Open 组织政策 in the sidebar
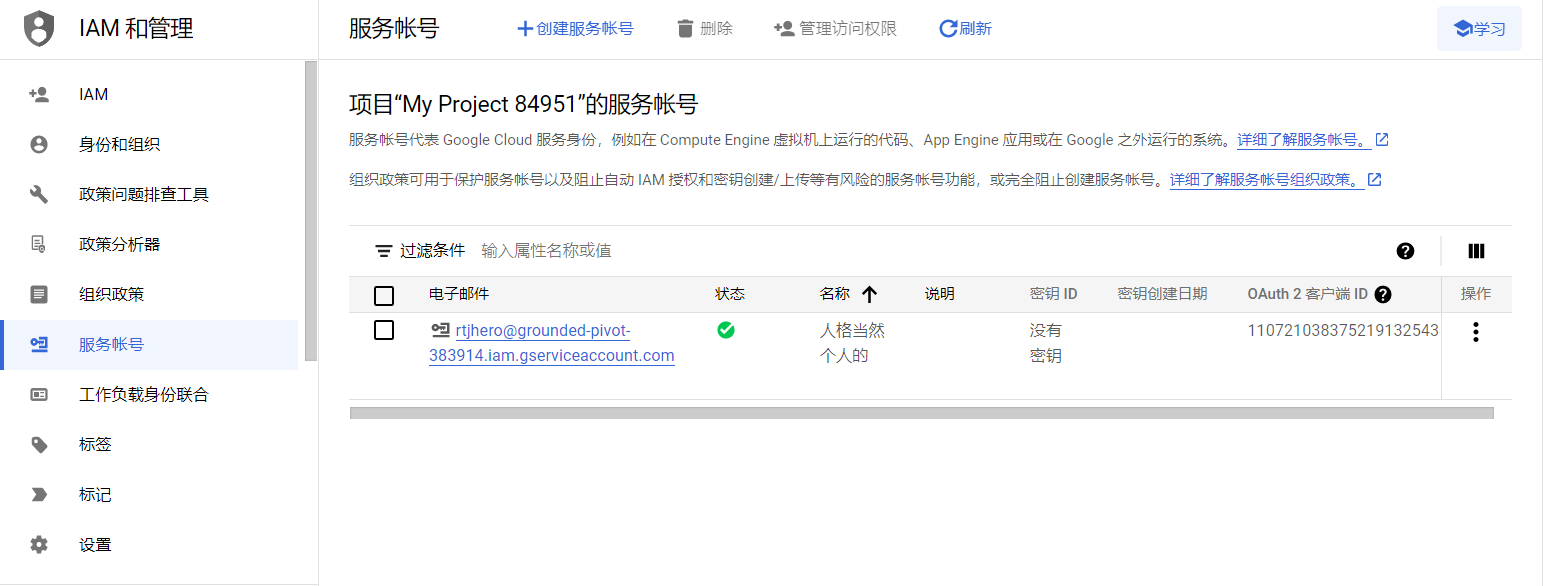 pos(150,295)
